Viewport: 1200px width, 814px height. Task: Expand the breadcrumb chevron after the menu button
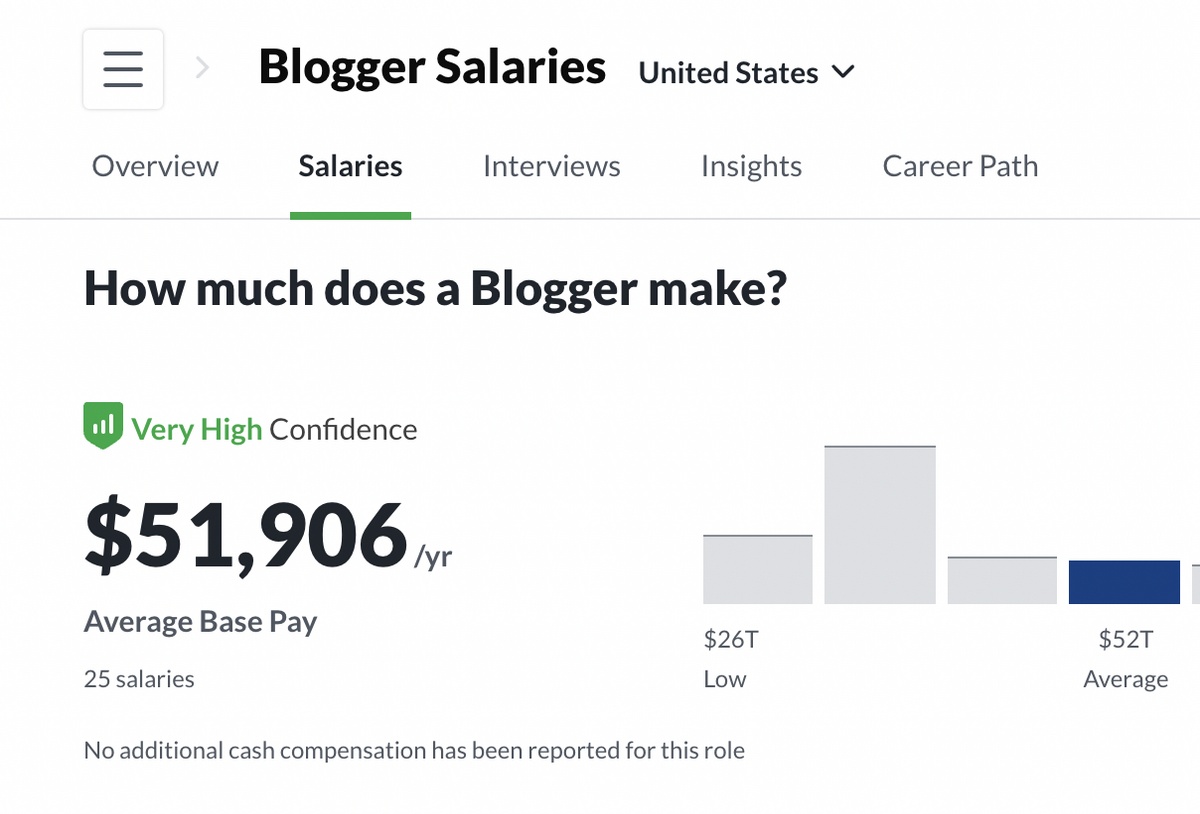tap(202, 68)
